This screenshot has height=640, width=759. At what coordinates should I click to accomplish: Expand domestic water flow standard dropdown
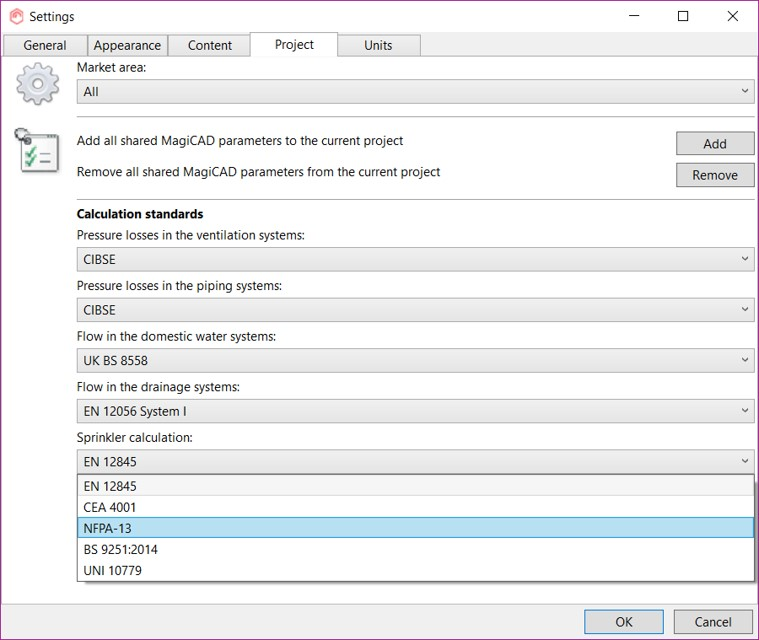pyautogui.click(x=415, y=360)
